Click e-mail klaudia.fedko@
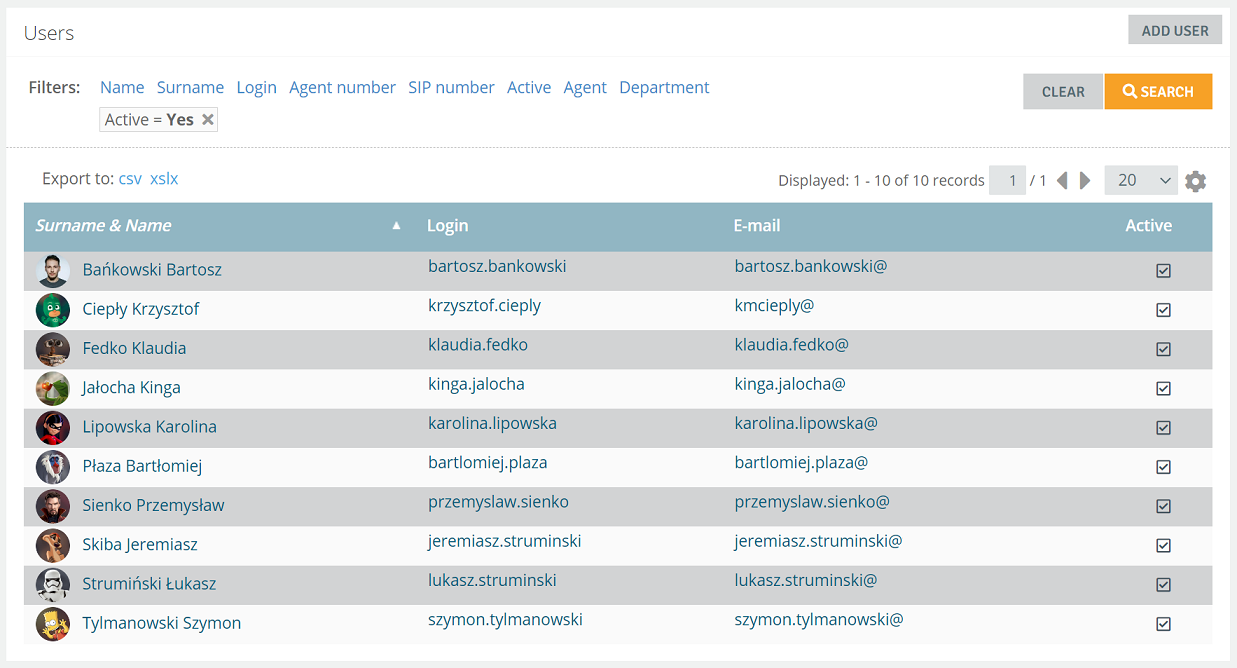Image resolution: width=1237 pixels, height=668 pixels. coord(791,345)
